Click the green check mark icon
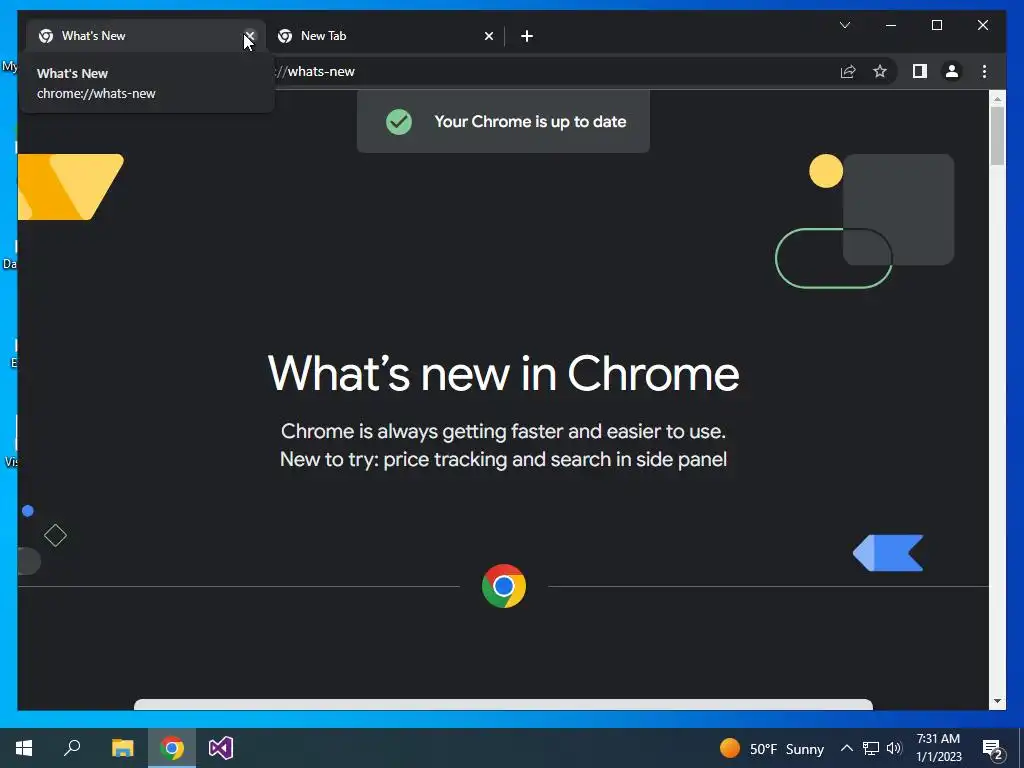The image size is (1024, 768). click(398, 121)
